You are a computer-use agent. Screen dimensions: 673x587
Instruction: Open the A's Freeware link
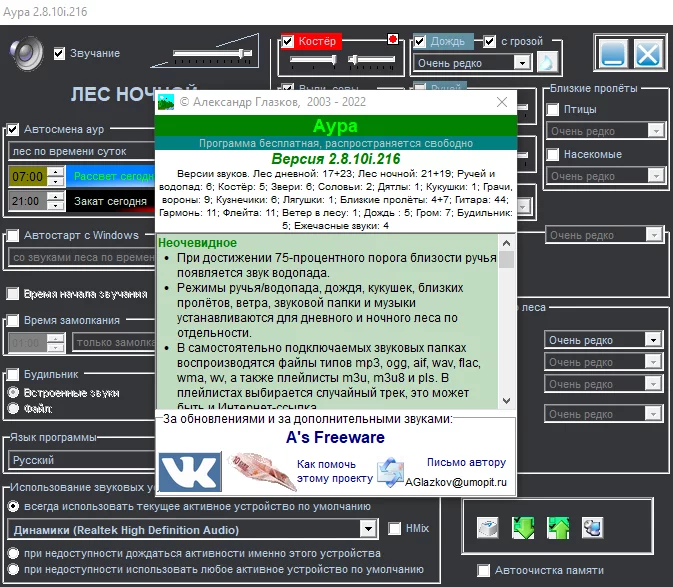click(335, 437)
